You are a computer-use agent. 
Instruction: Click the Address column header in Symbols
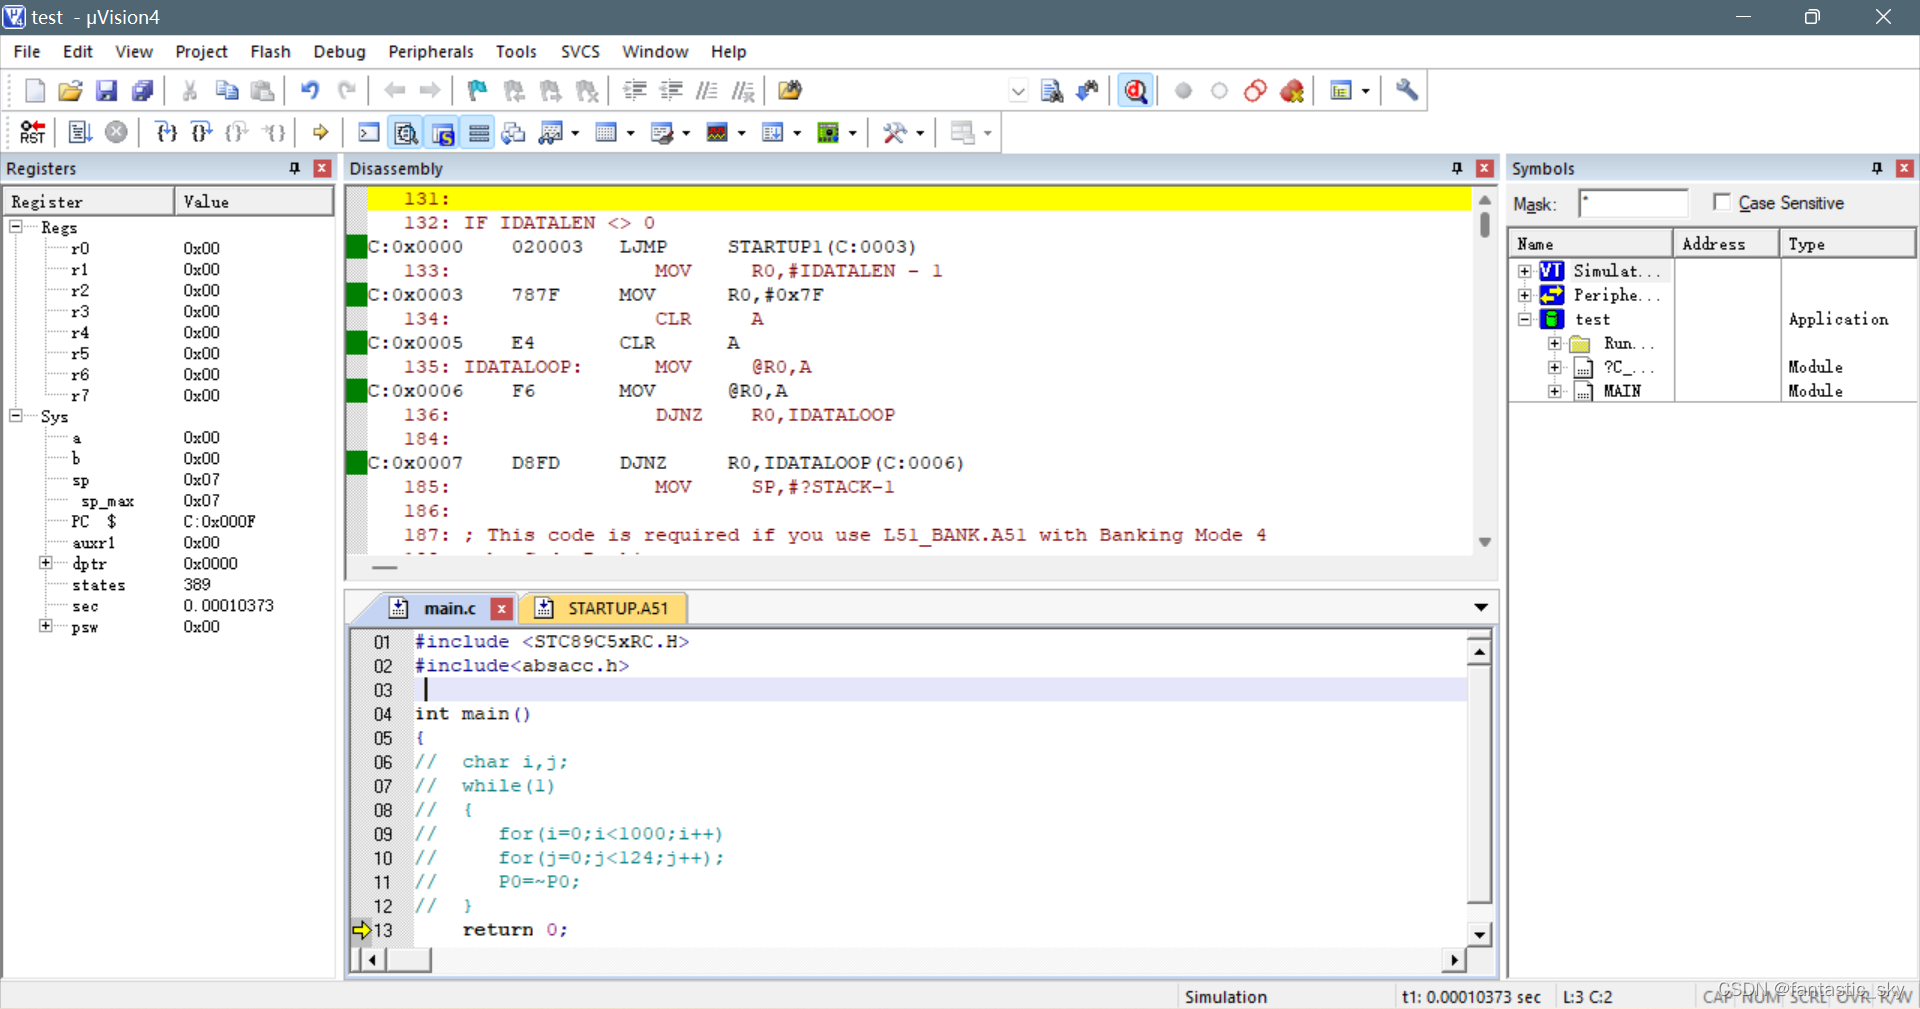1726,243
